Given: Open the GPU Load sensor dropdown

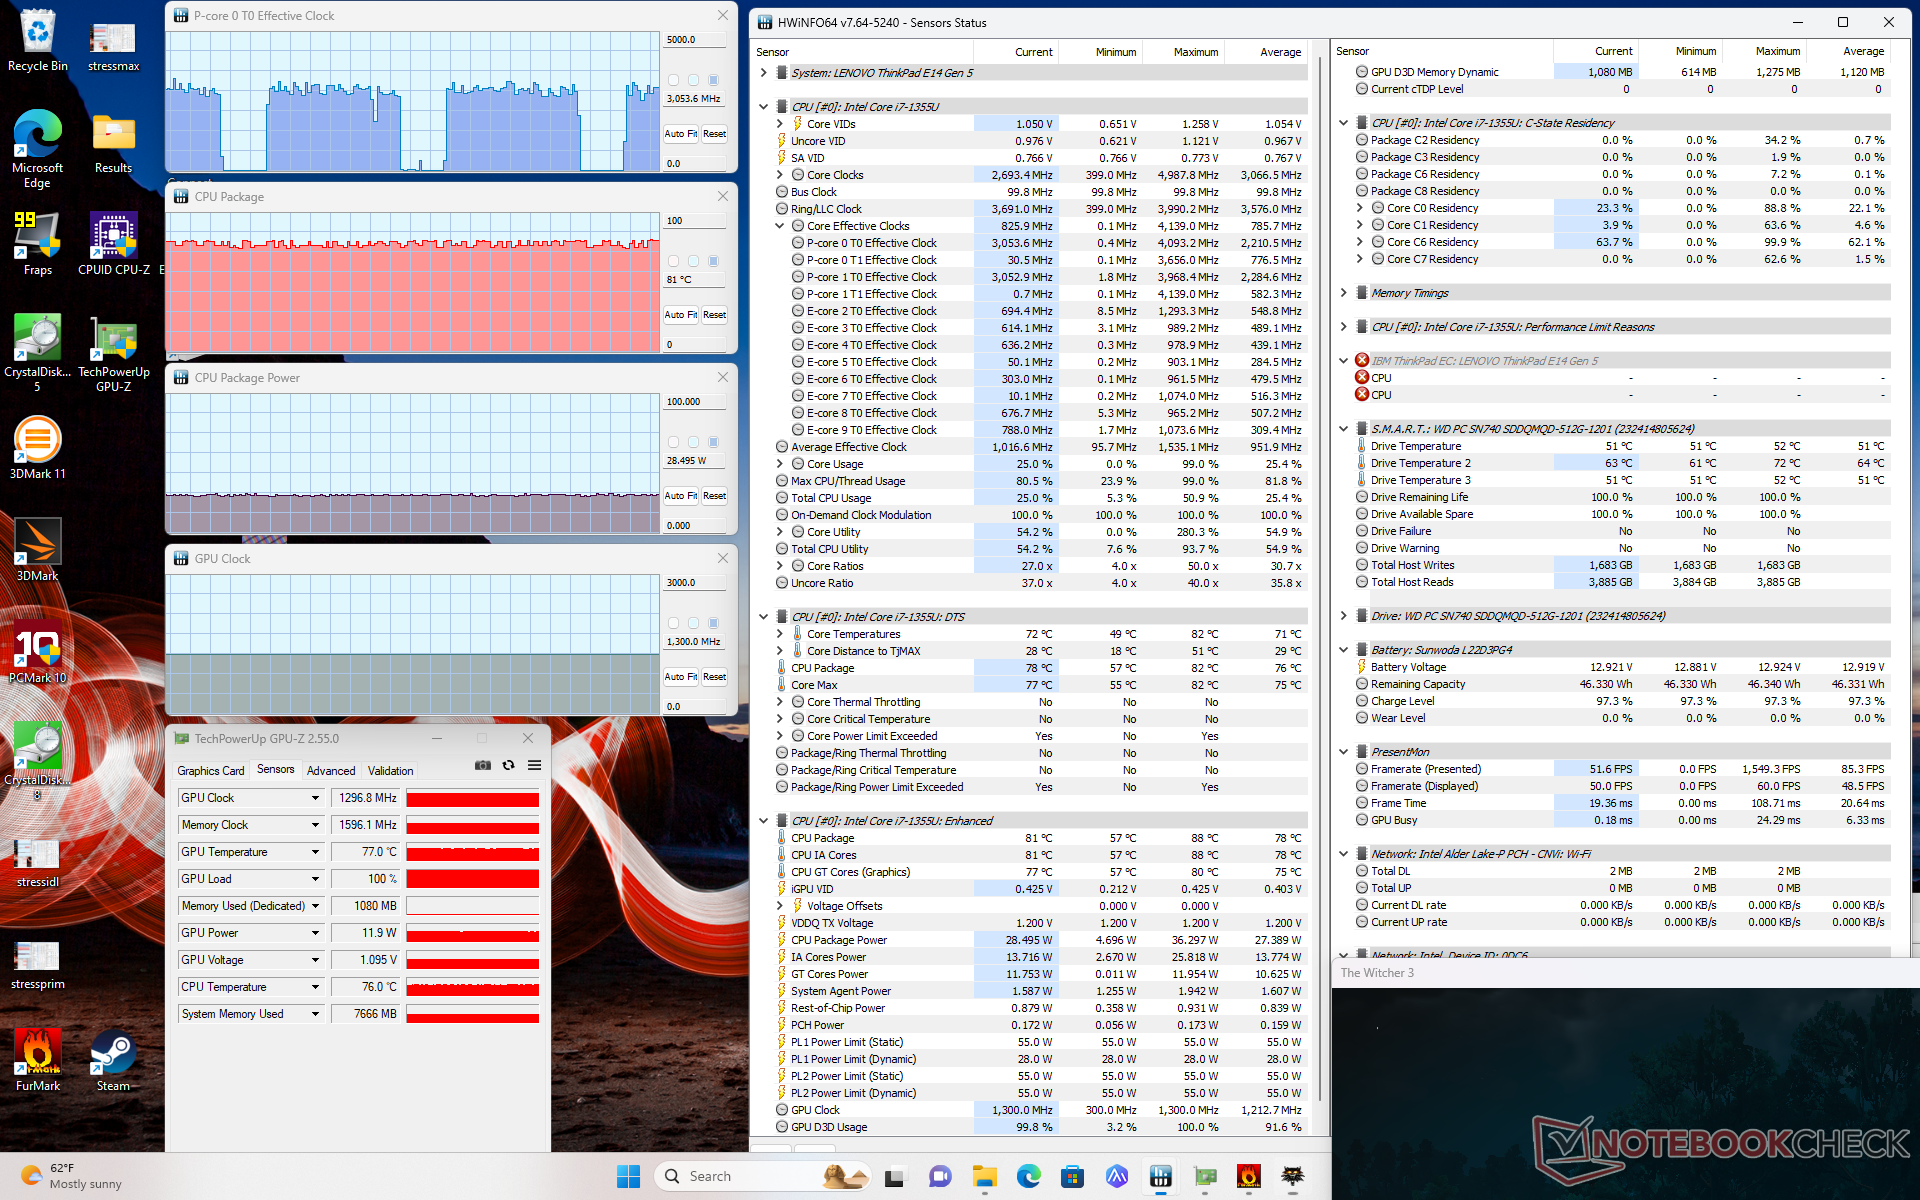Looking at the screenshot, I should click(315, 879).
